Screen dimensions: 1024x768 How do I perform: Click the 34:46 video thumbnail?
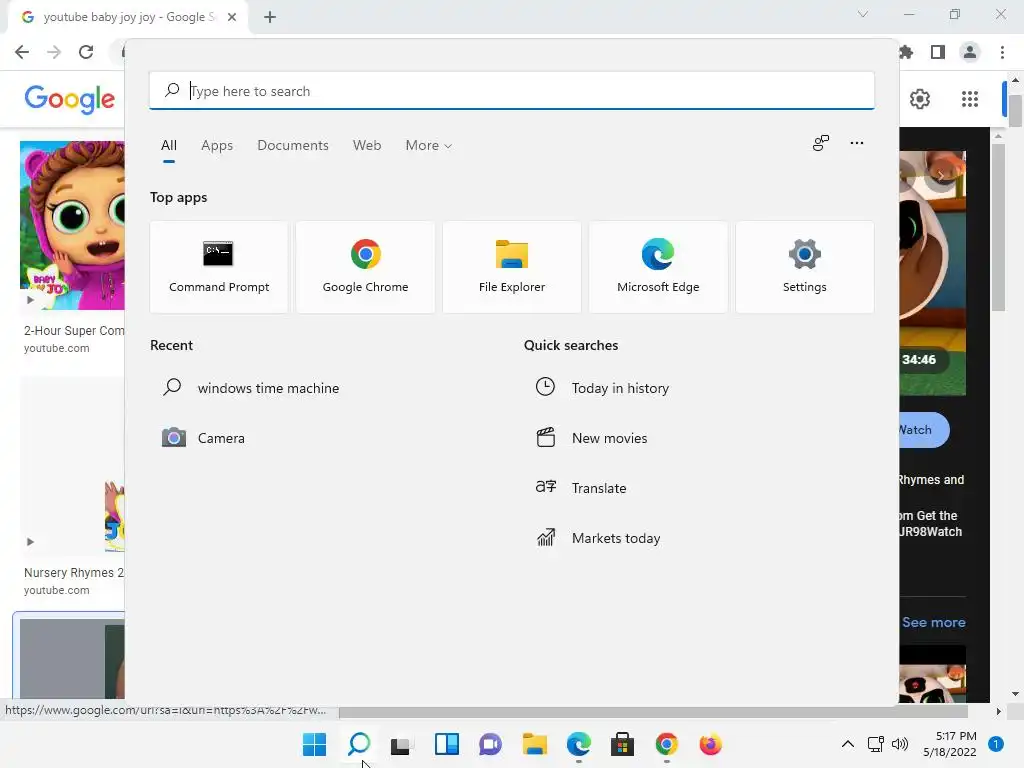click(x=932, y=273)
